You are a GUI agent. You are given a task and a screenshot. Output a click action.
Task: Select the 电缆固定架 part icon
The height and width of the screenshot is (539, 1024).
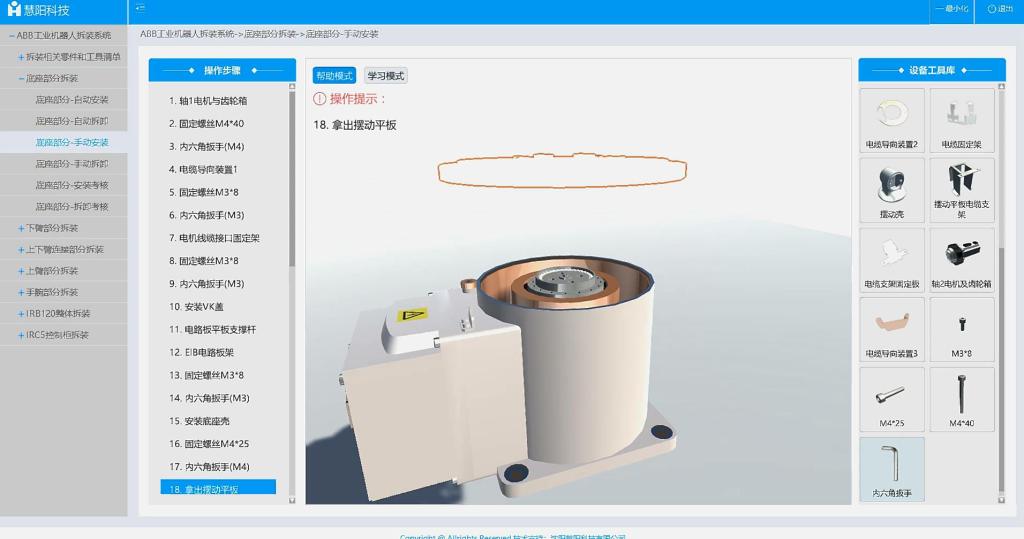962,113
